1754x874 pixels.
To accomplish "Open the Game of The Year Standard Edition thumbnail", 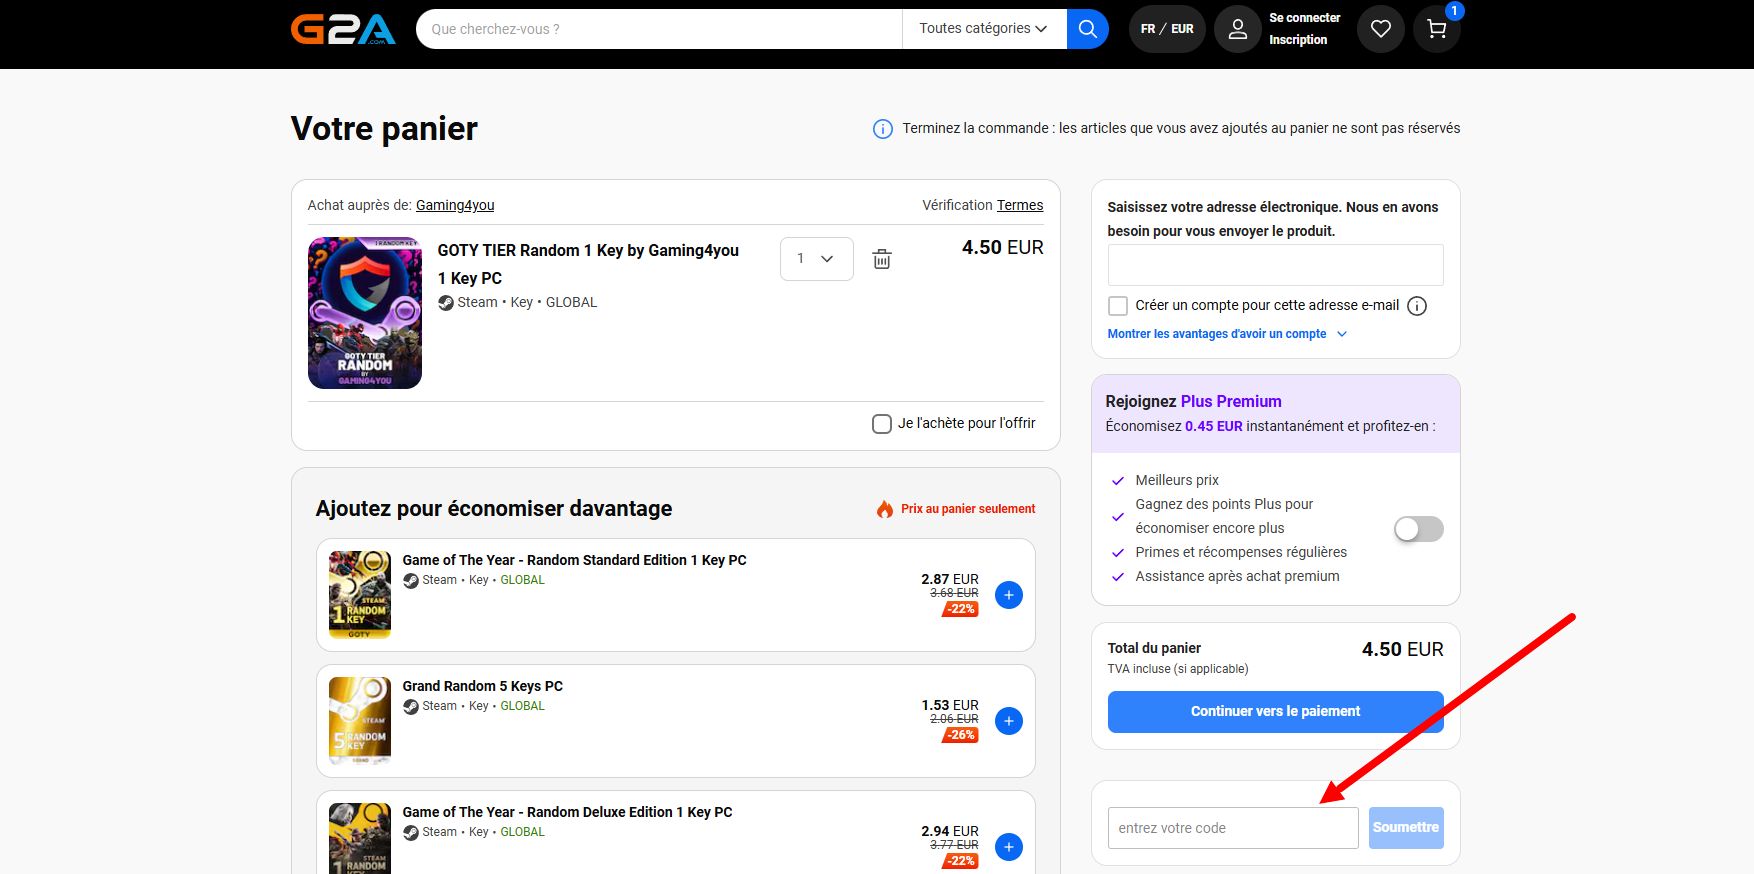I will click(360, 595).
